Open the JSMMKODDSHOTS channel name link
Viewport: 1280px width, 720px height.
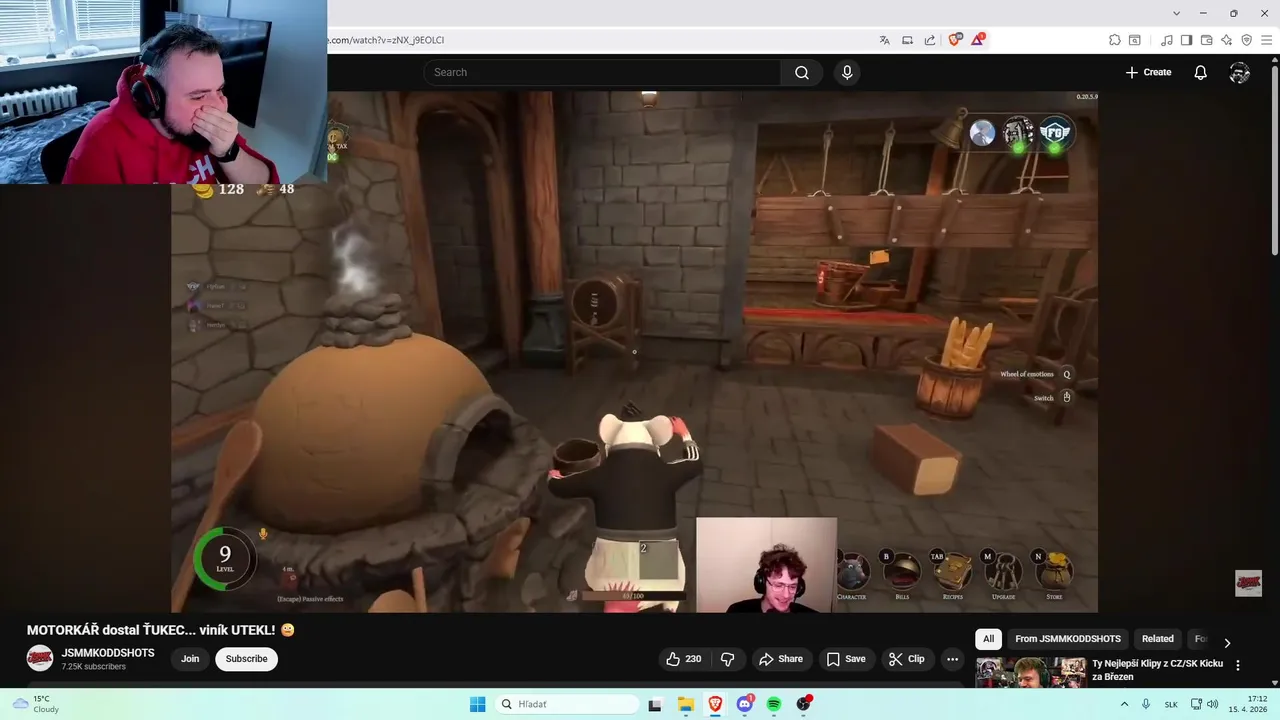[x=108, y=653]
